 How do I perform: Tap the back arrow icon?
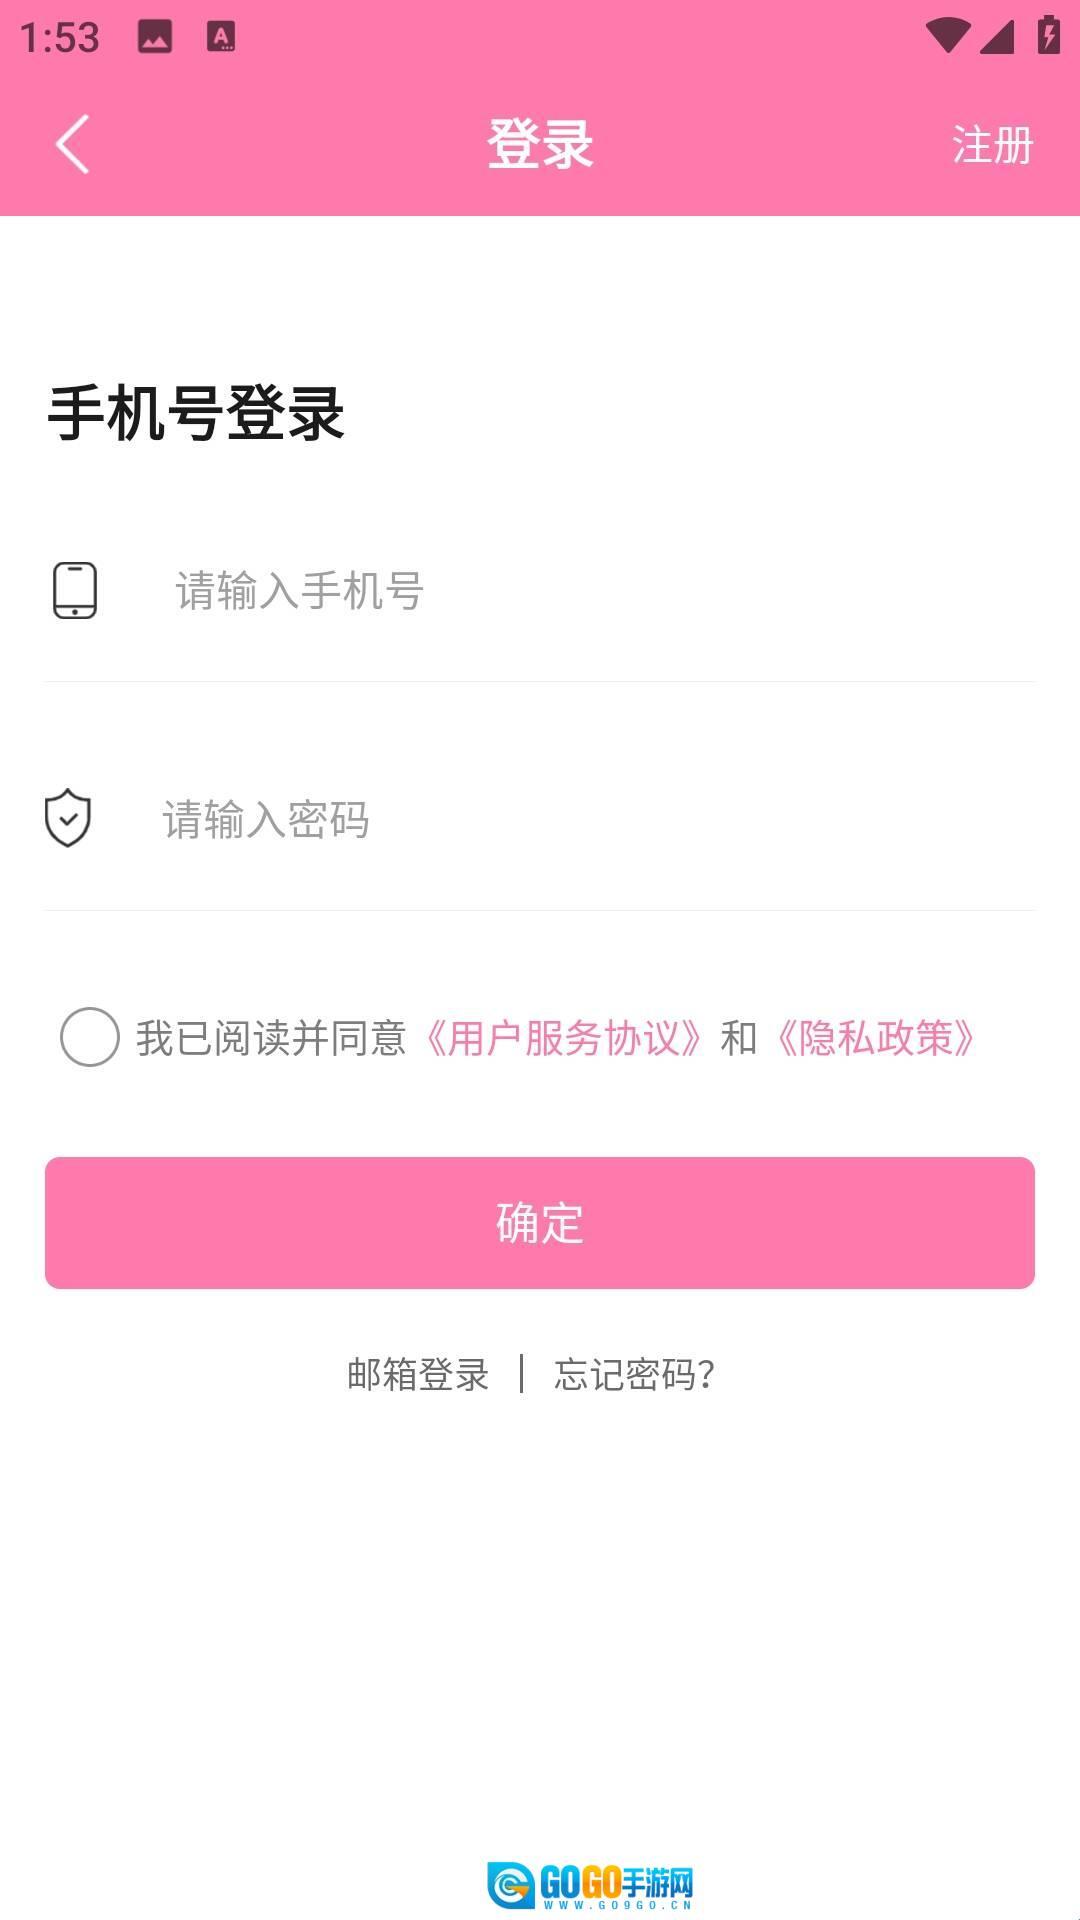[72, 144]
